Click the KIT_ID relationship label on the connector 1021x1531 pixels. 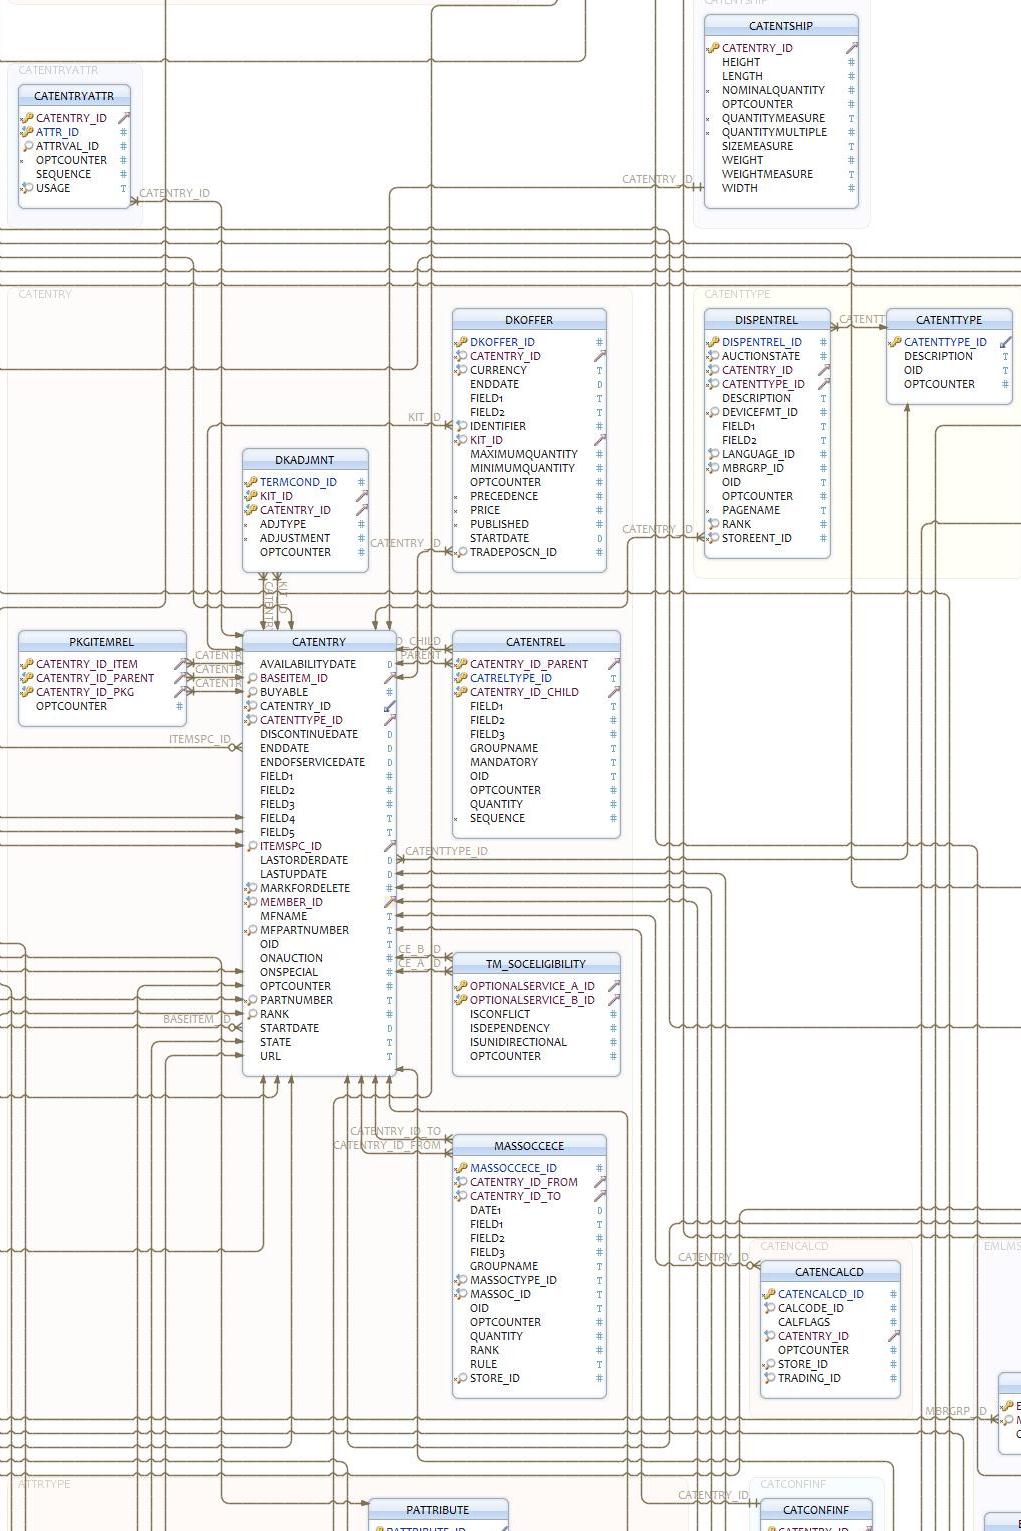[x=425, y=414]
